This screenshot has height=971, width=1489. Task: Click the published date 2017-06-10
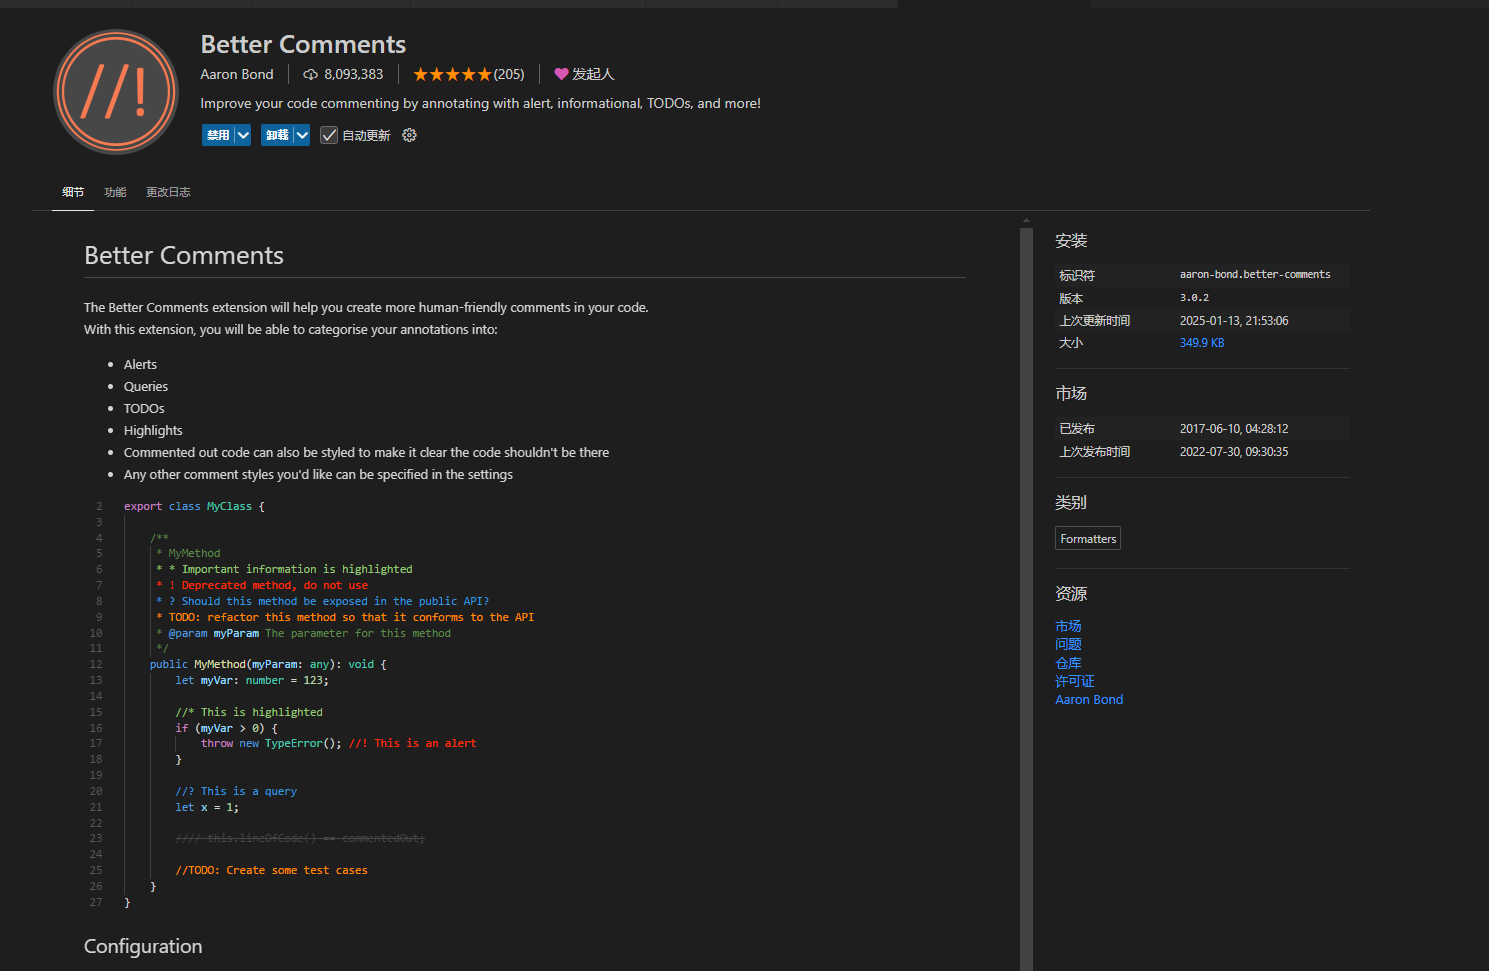click(1234, 429)
